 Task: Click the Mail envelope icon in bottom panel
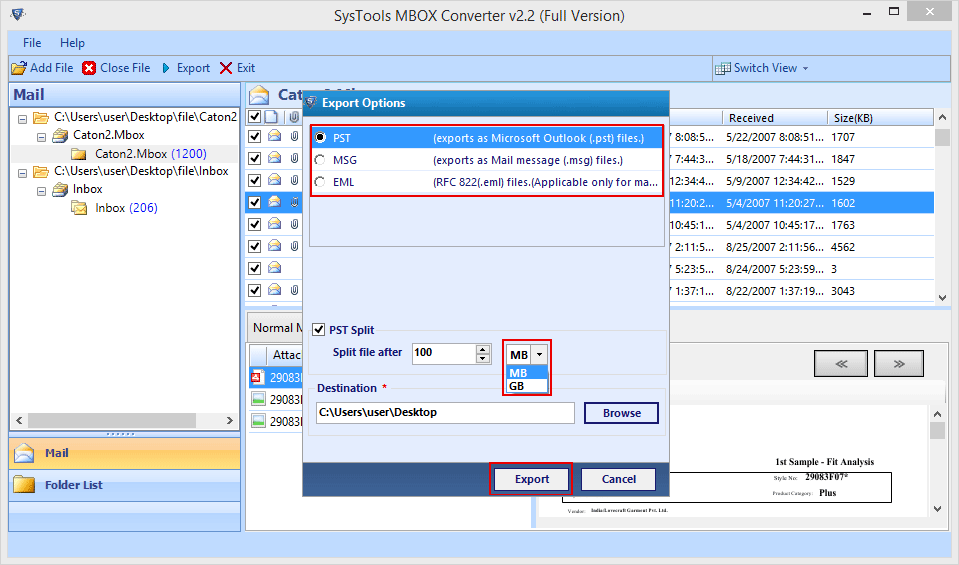pyautogui.click(x=24, y=453)
